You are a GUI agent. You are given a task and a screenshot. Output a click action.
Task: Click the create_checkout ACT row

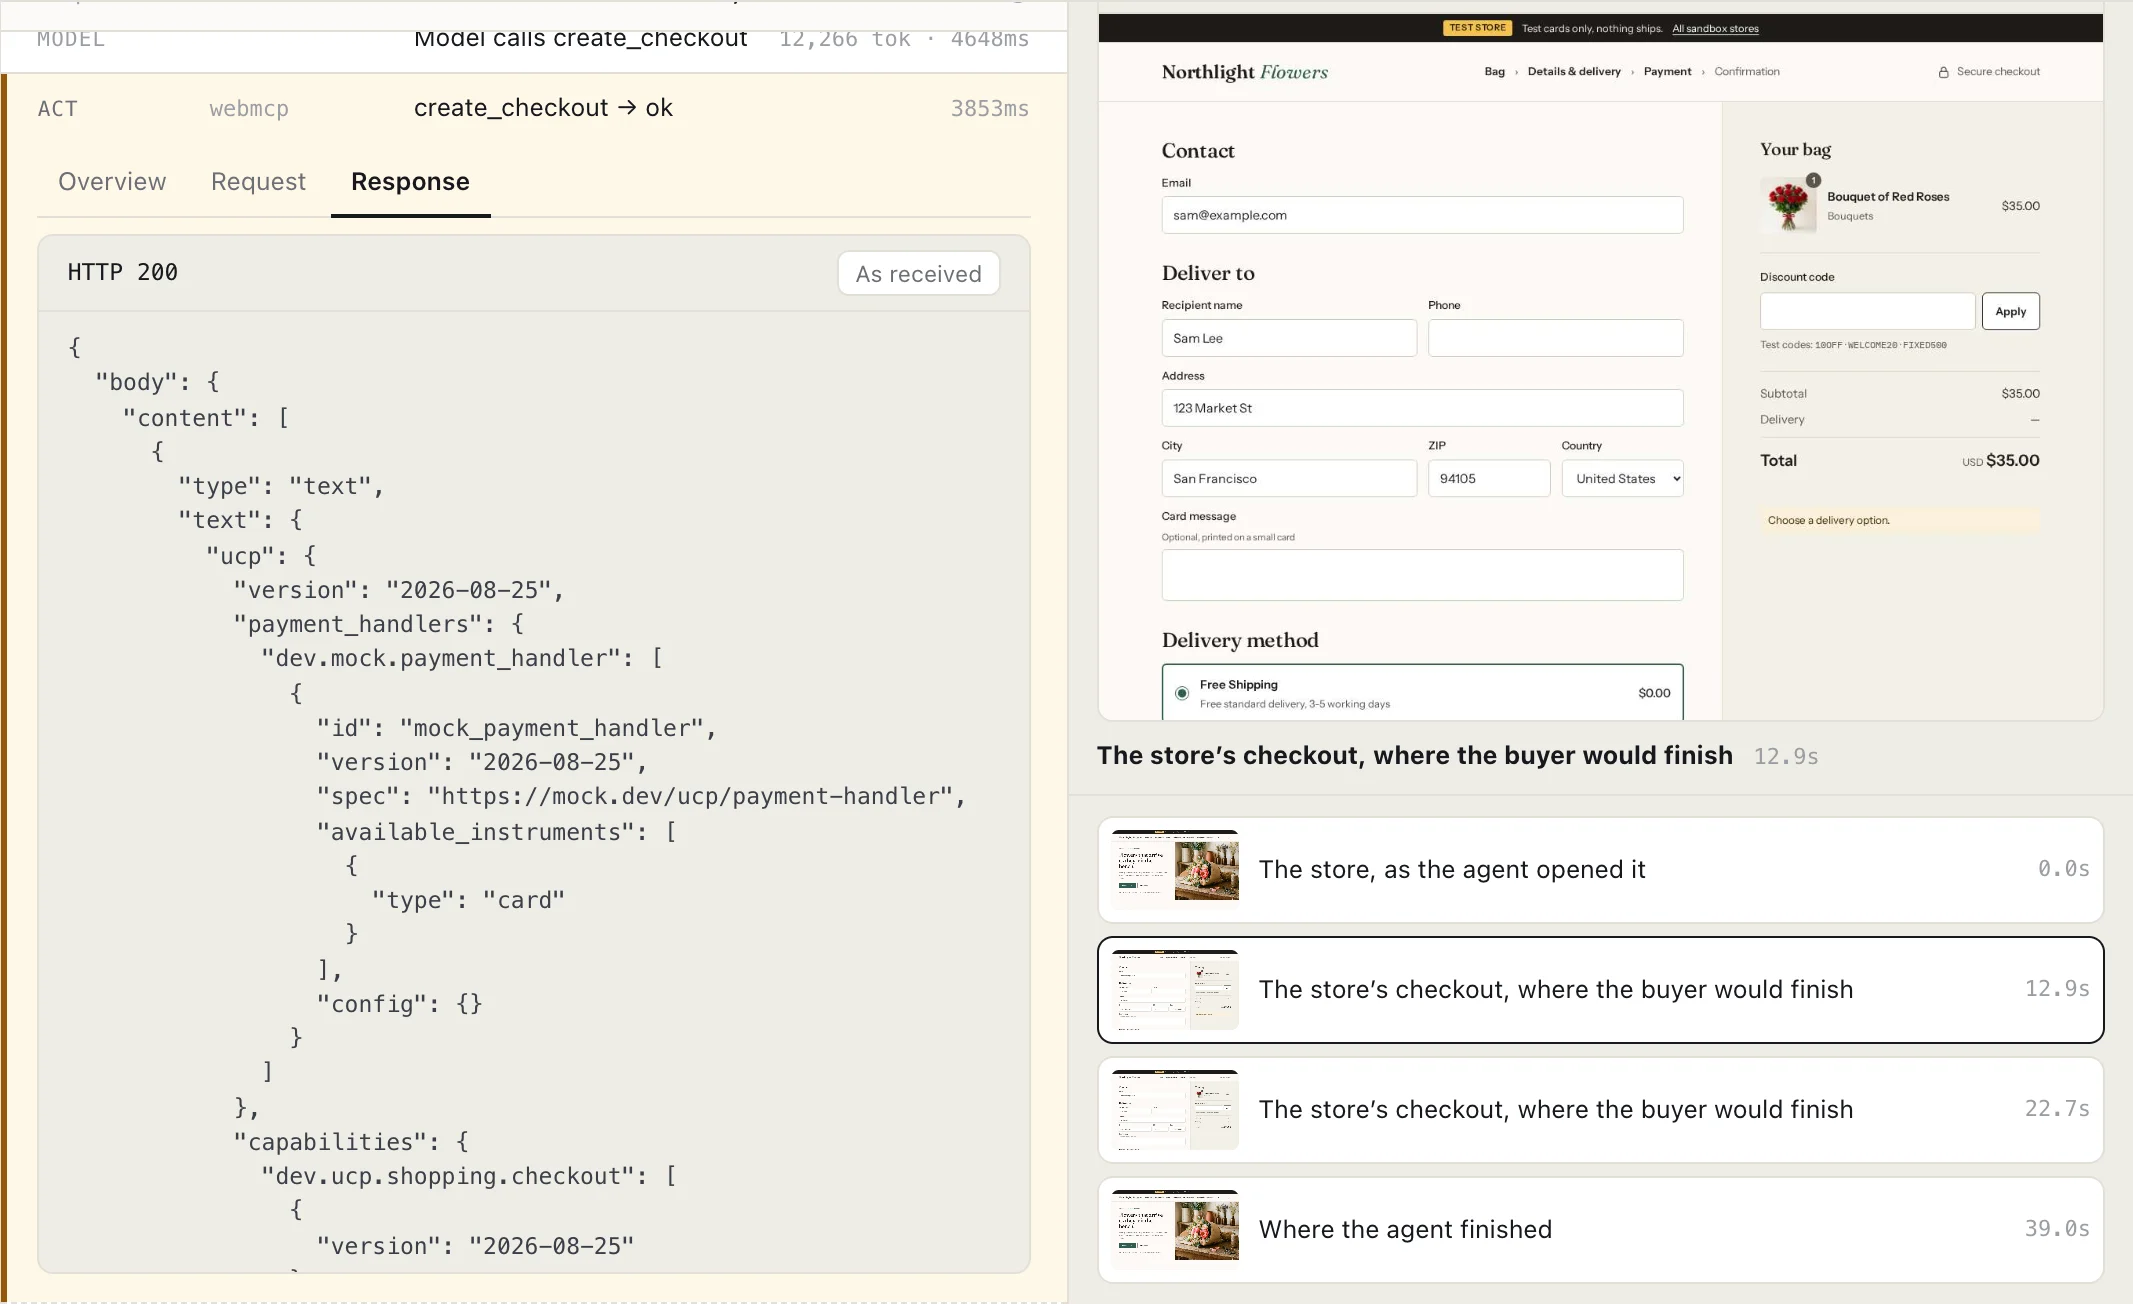(x=534, y=108)
